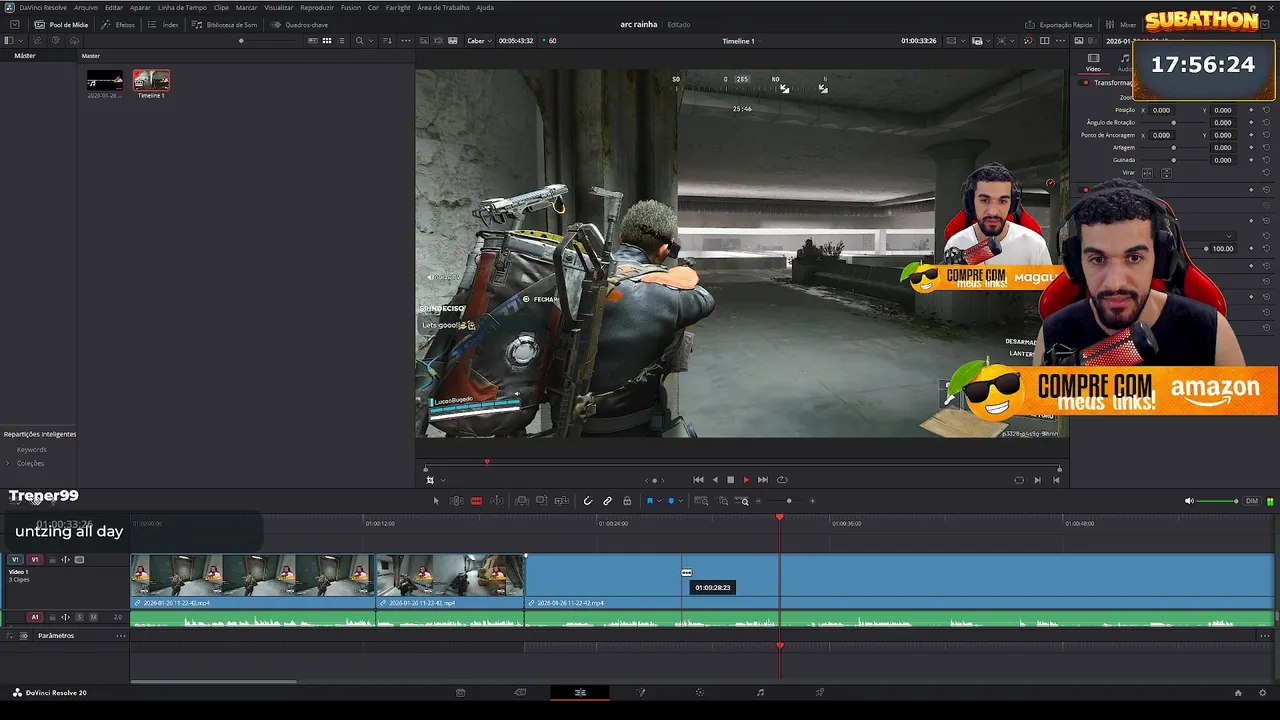Open Parâmetros options ellipsis menu

pyautogui.click(x=121, y=636)
